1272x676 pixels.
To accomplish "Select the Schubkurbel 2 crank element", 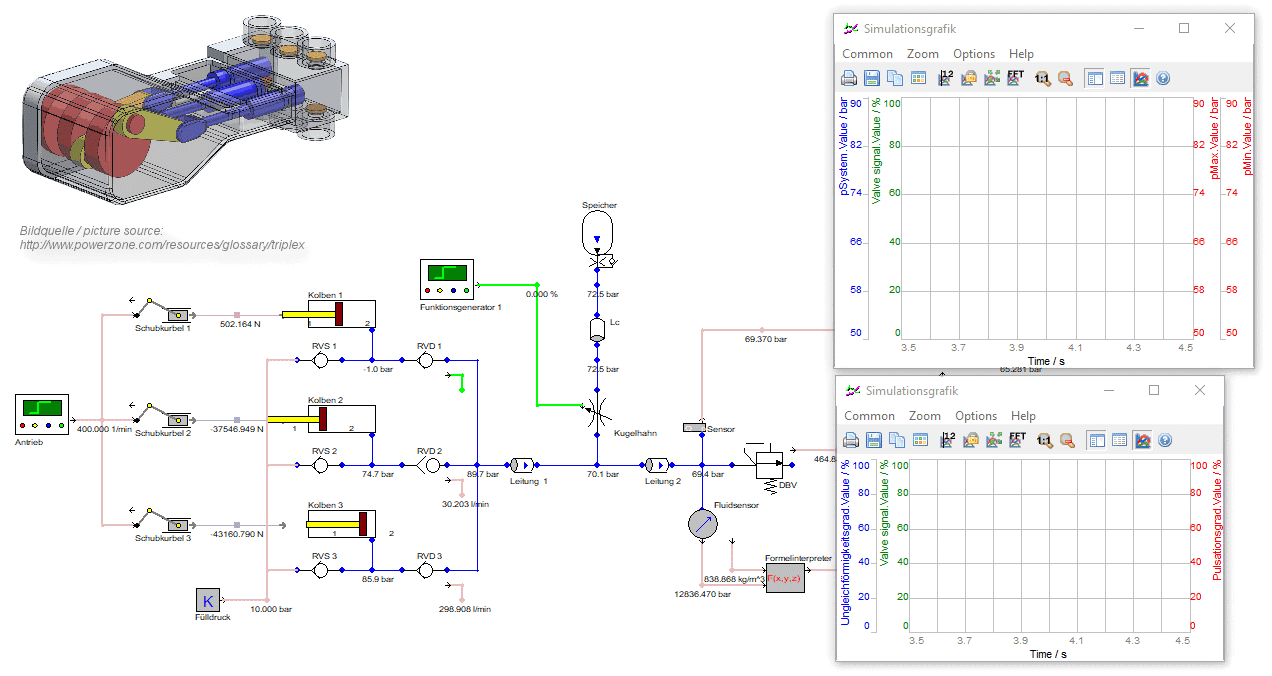I will click(x=162, y=416).
